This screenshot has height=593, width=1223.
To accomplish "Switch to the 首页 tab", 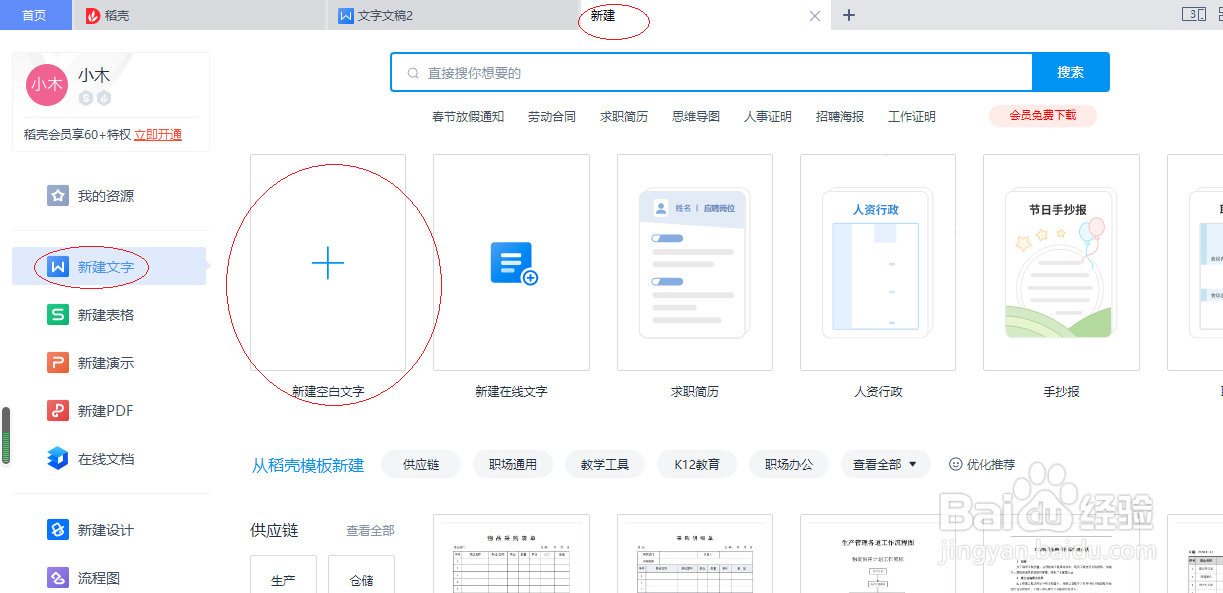I will (x=35, y=15).
